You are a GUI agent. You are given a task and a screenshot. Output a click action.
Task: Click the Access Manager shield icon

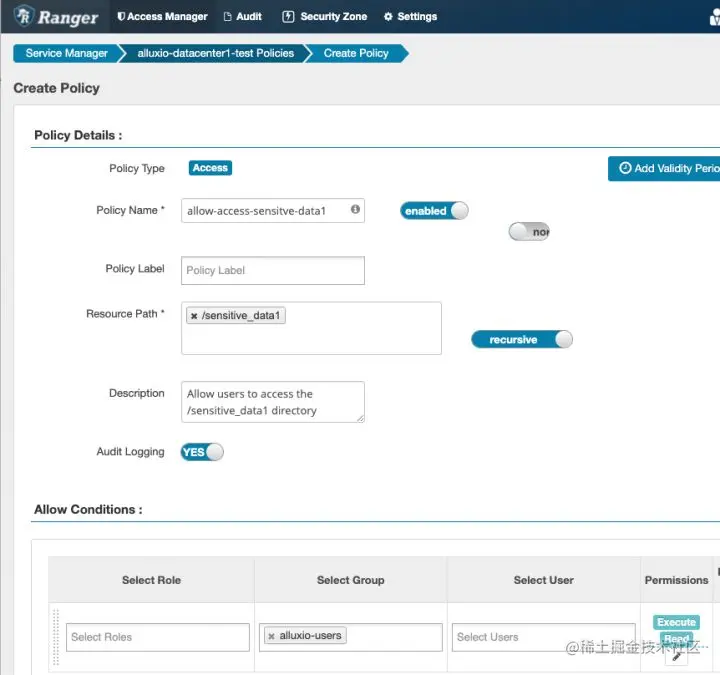click(x=121, y=17)
